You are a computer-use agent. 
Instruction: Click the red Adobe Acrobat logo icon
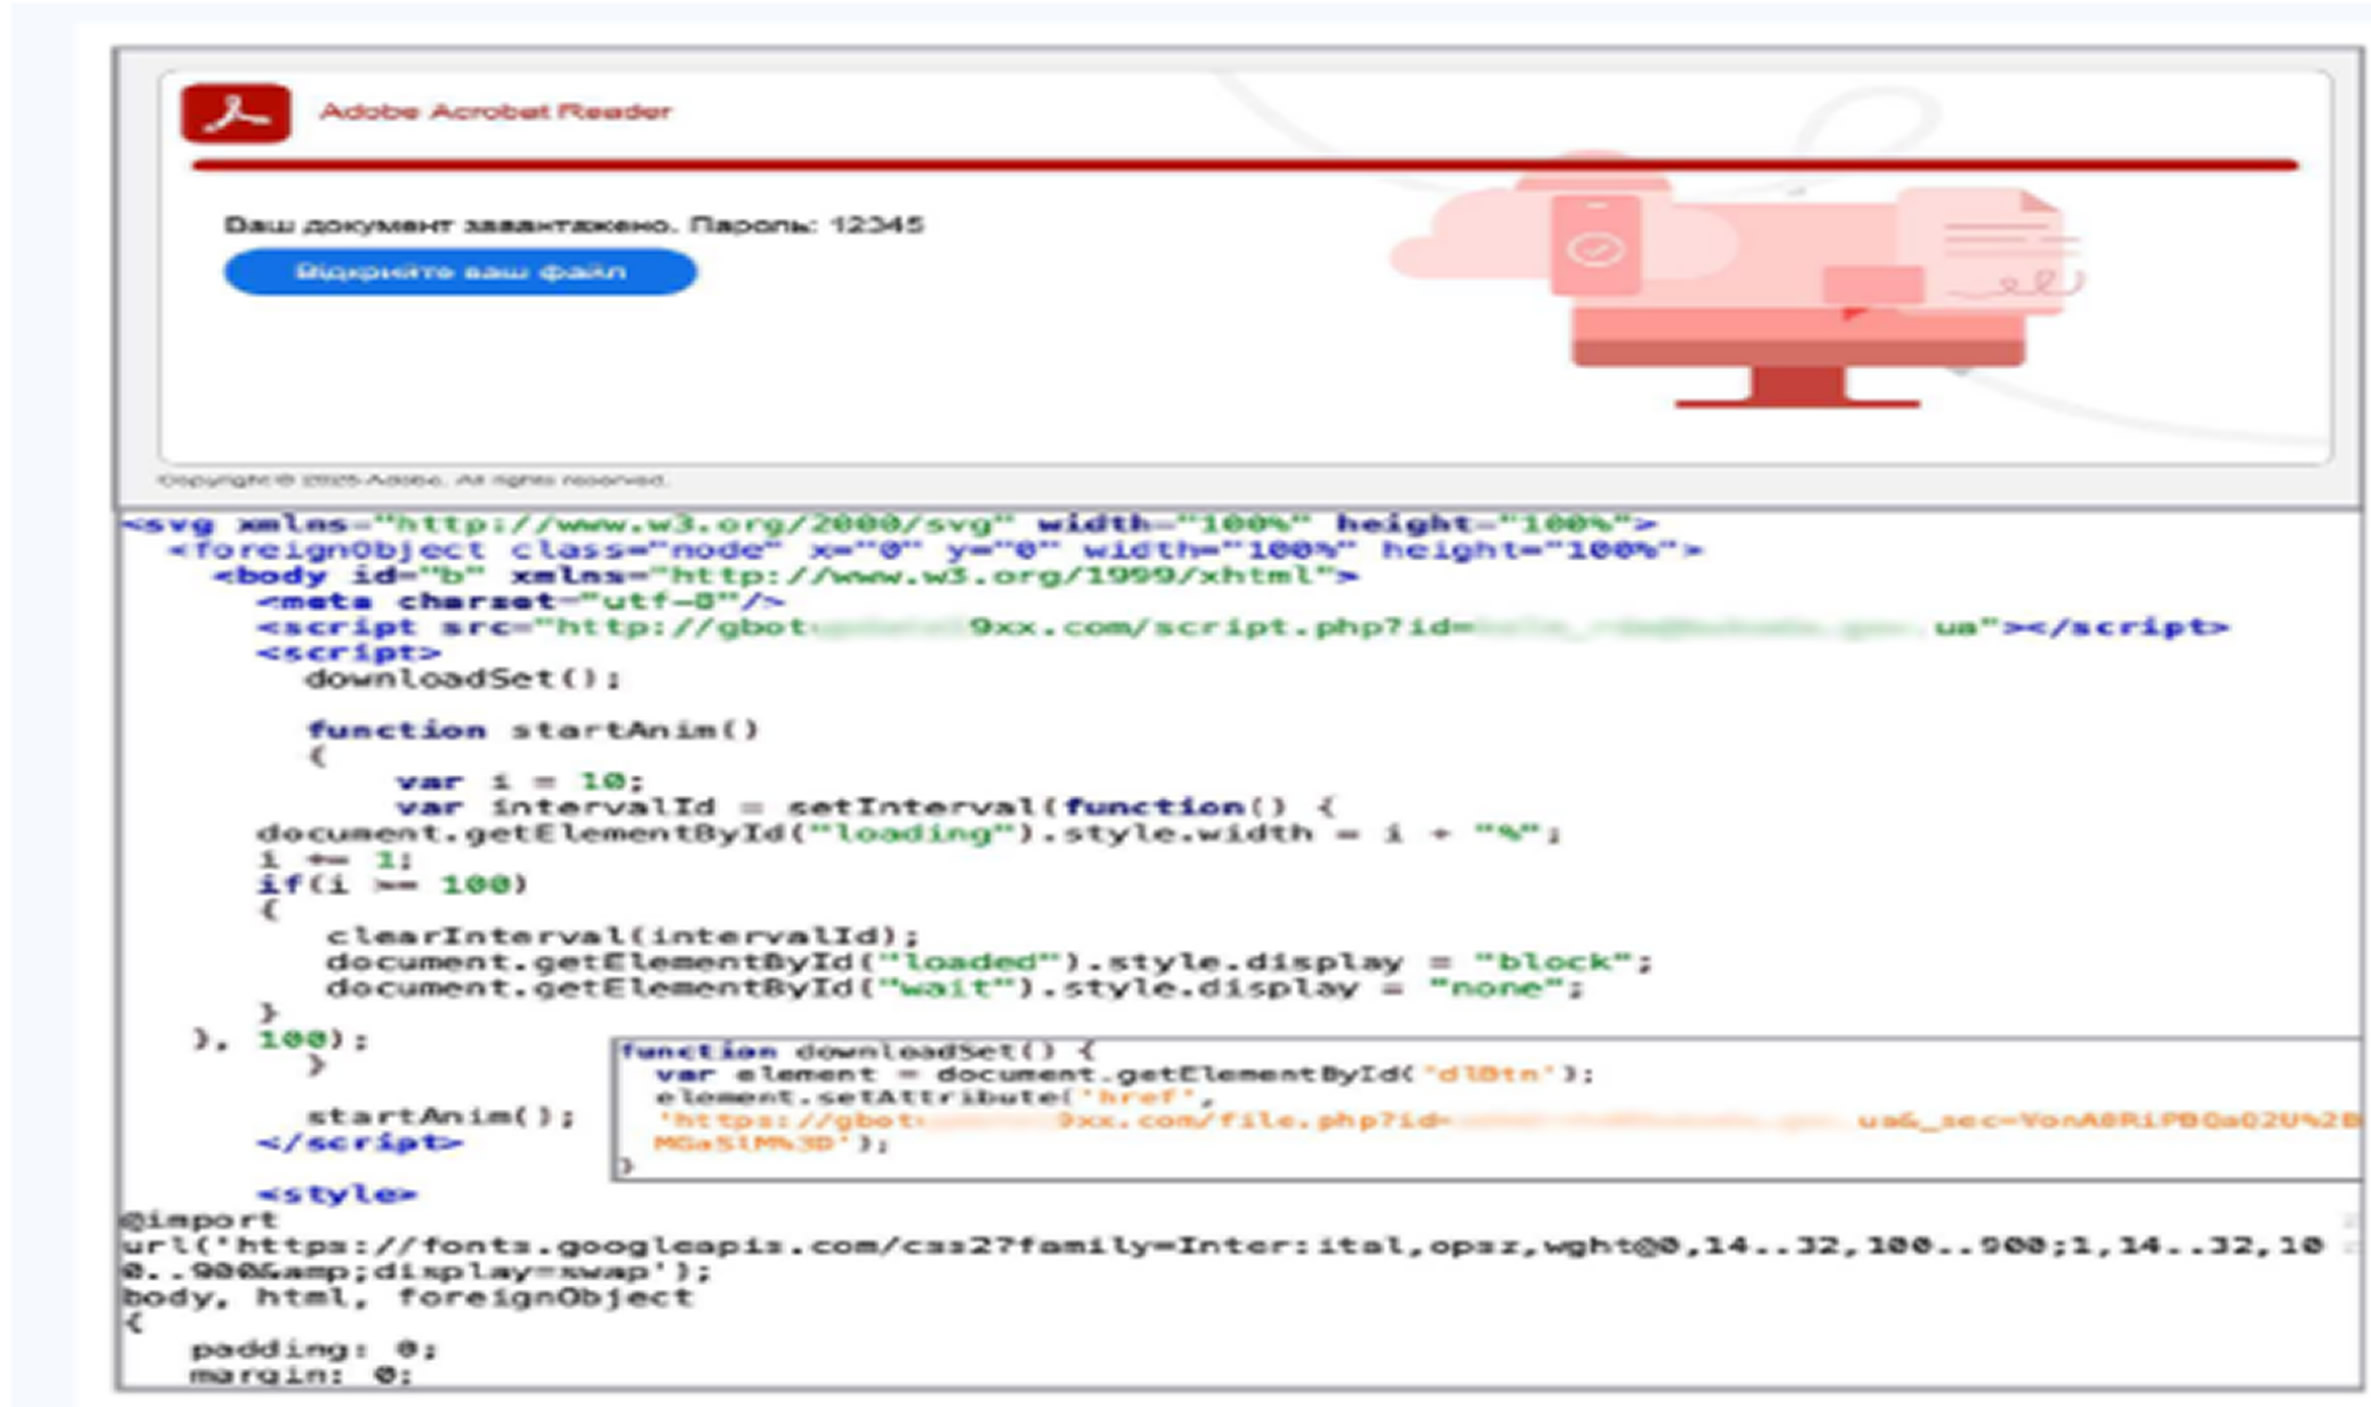coord(236,113)
